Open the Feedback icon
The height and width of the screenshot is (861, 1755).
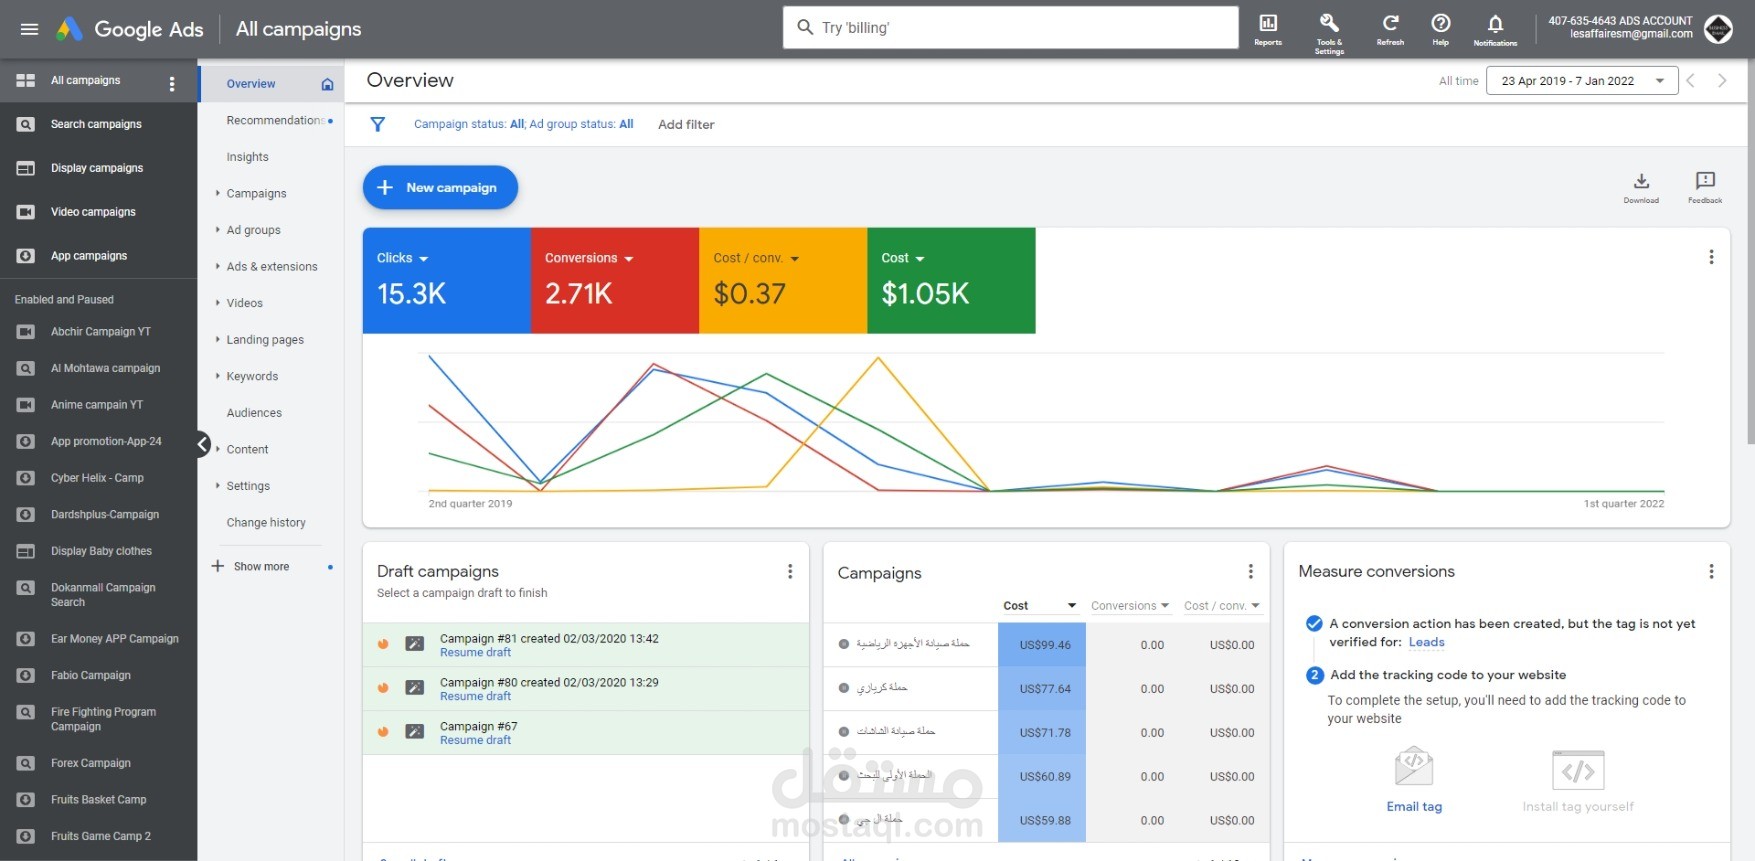[x=1705, y=186]
